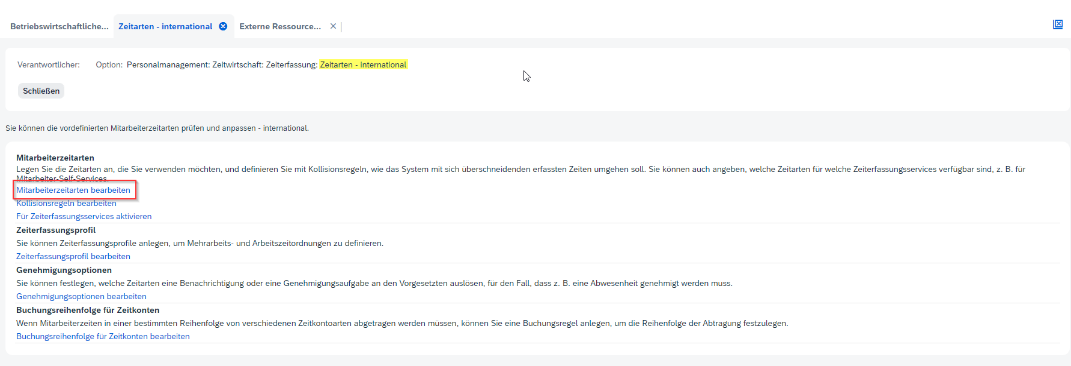This screenshot has width=1071, height=366.
Task: Open Für Zeiterfassungsservices aktivieren link
Action: point(83,216)
